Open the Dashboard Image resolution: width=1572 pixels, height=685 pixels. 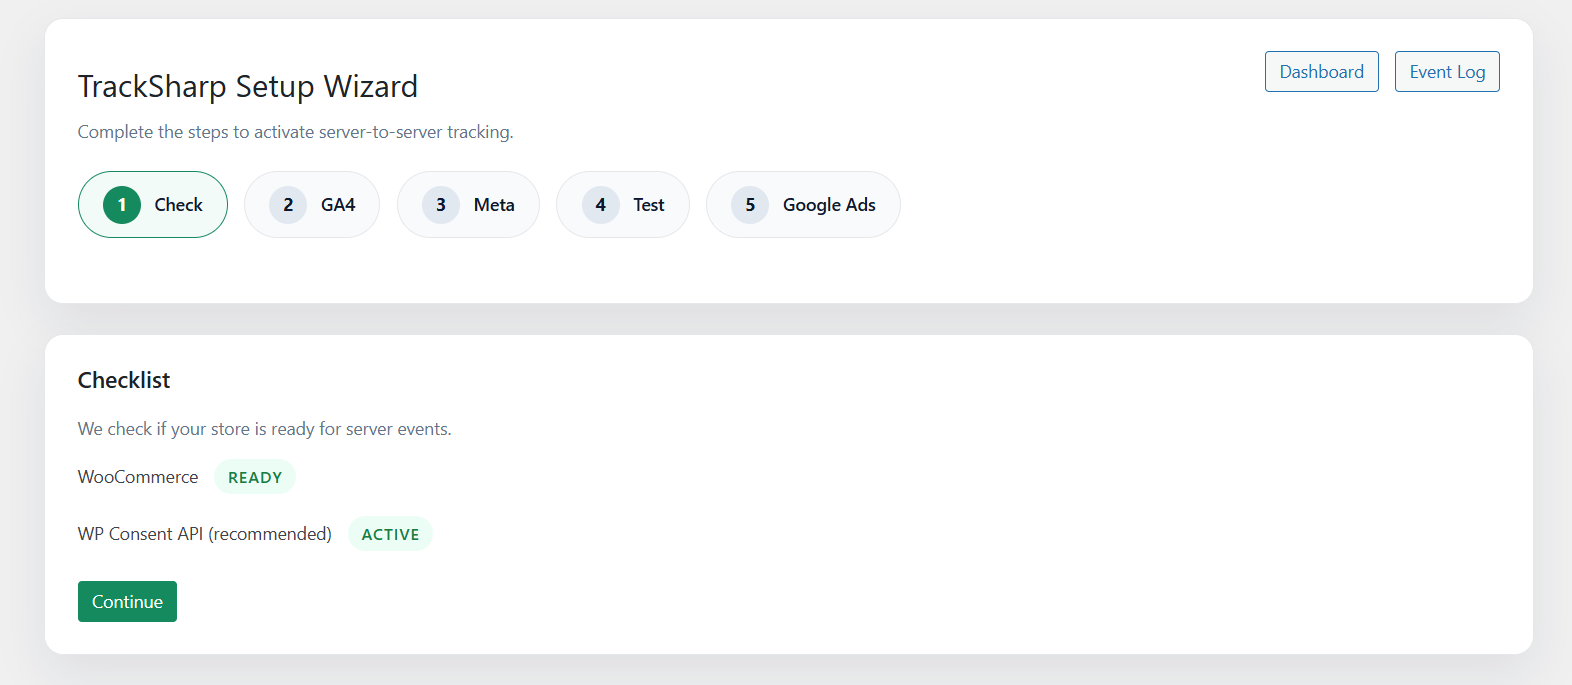(x=1321, y=71)
